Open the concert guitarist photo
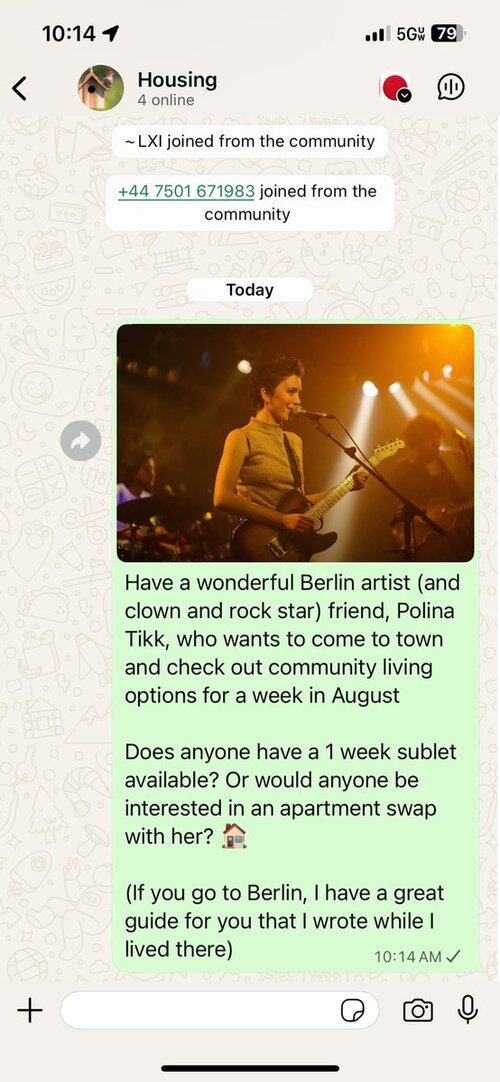500x1082 pixels. [295, 443]
